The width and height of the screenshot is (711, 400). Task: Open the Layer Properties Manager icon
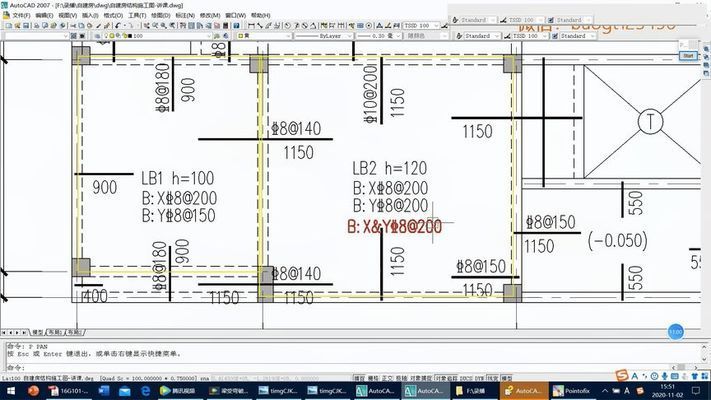pos(97,36)
